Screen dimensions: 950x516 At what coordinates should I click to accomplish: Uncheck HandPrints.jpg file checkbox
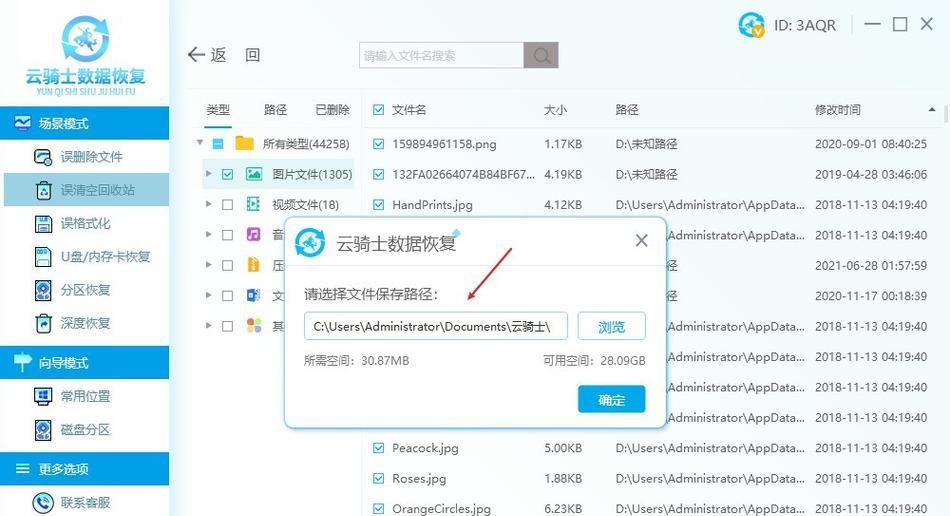[x=379, y=205]
